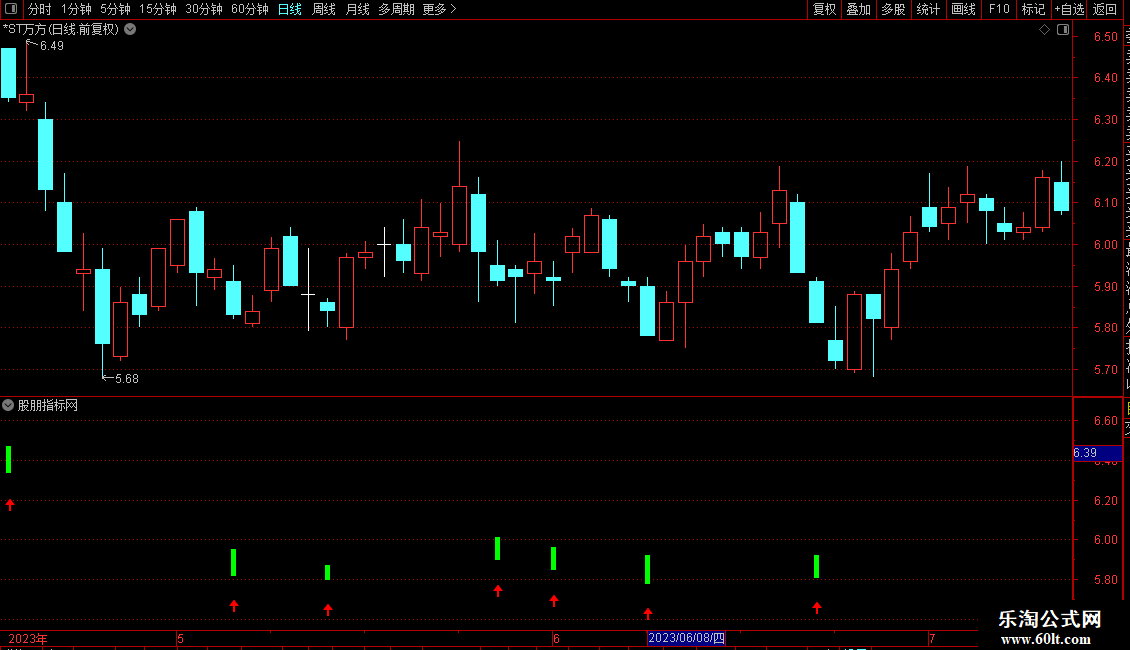Click the diamond icon in chart corner
This screenshot has width=1130, height=650.
[1044, 30]
